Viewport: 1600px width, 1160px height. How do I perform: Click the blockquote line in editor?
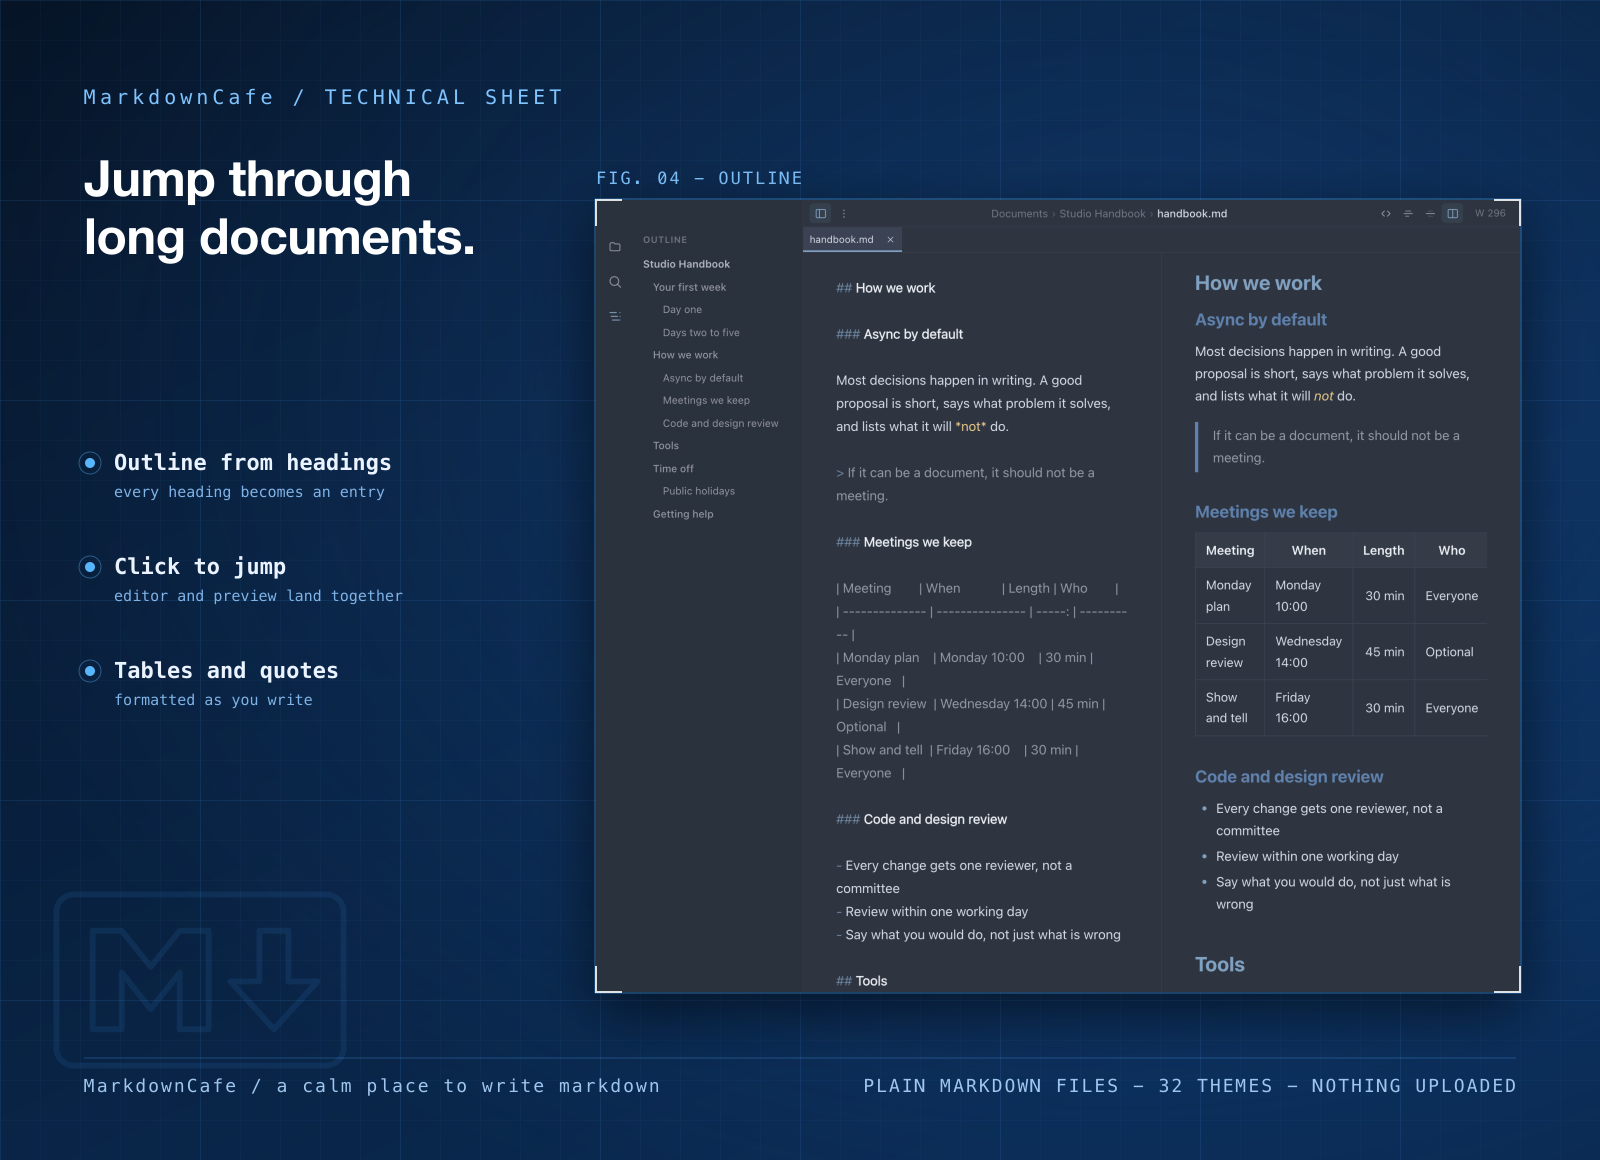tap(965, 484)
